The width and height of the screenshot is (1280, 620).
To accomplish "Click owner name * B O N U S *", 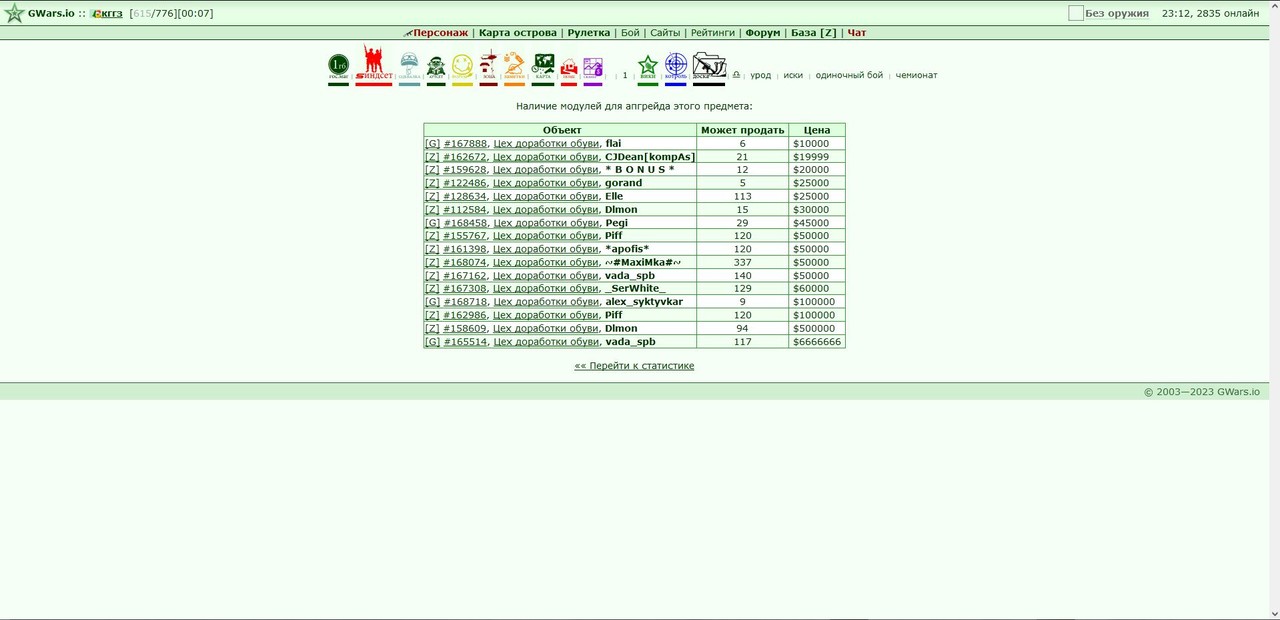I will point(640,170).
